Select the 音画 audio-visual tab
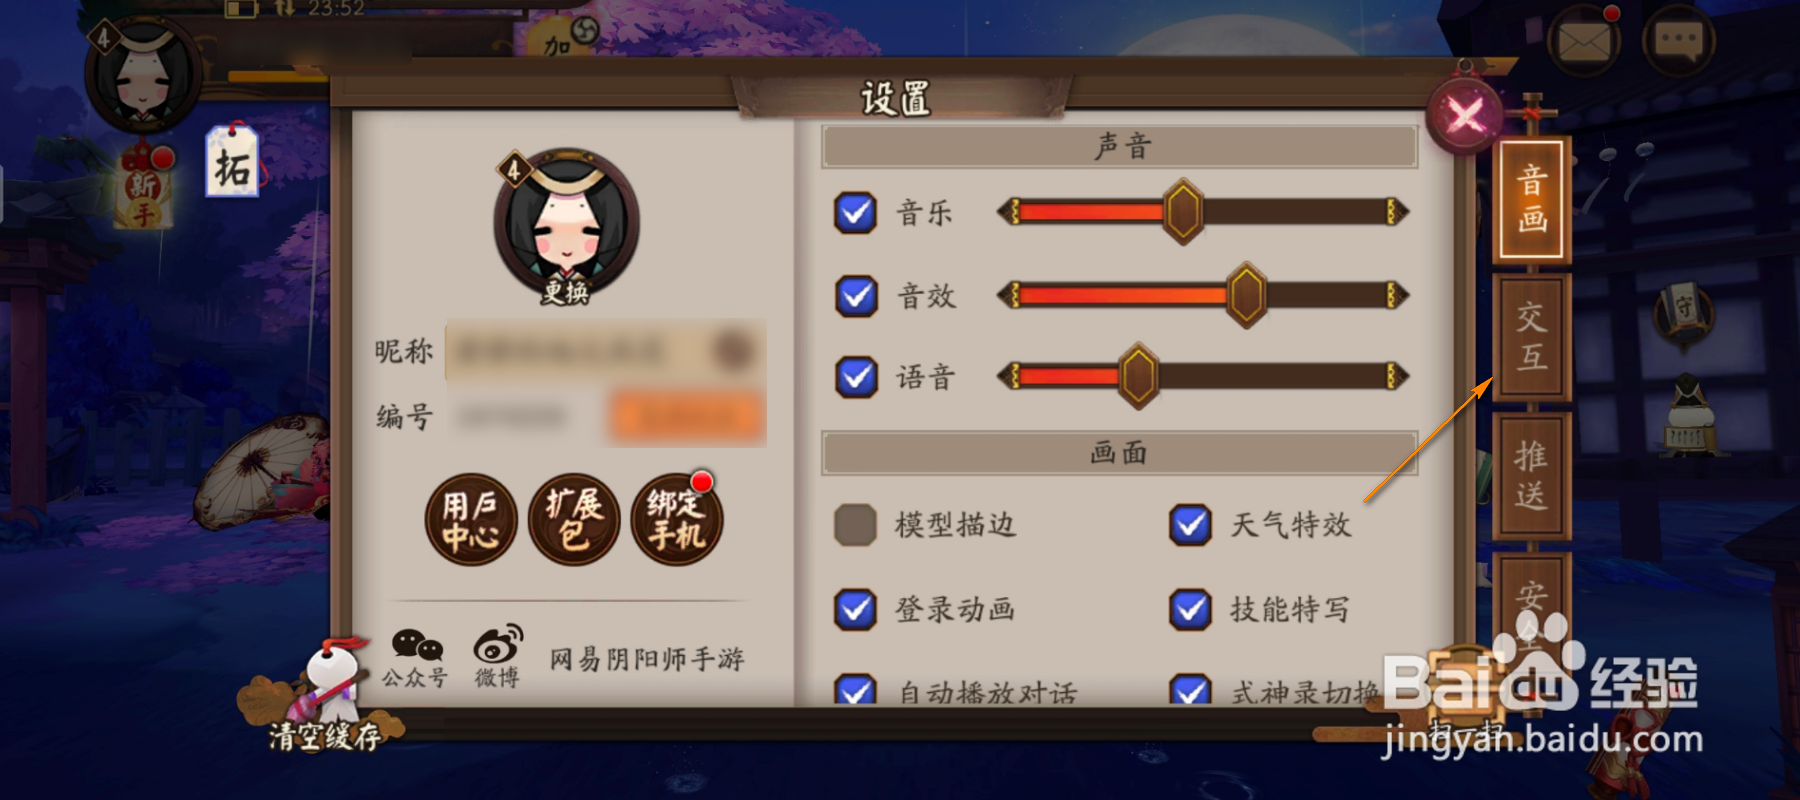 pos(1531,199)
